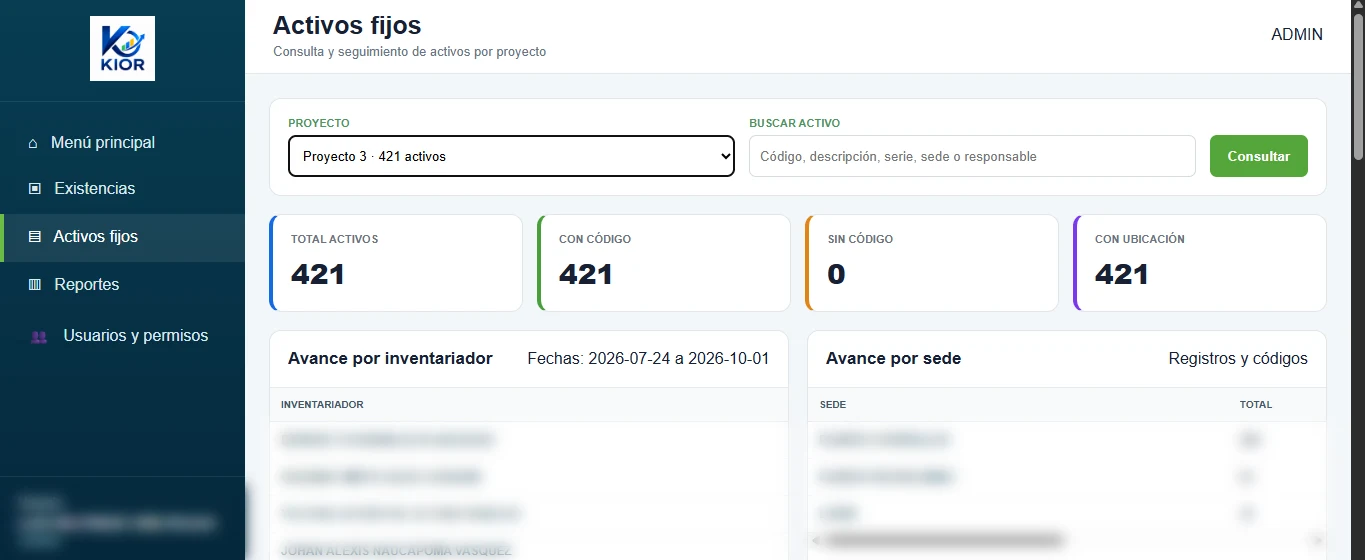Click the Total column header
Image resolution: width=1365 pixels, height=560 pixels.
pos(1256,405)
